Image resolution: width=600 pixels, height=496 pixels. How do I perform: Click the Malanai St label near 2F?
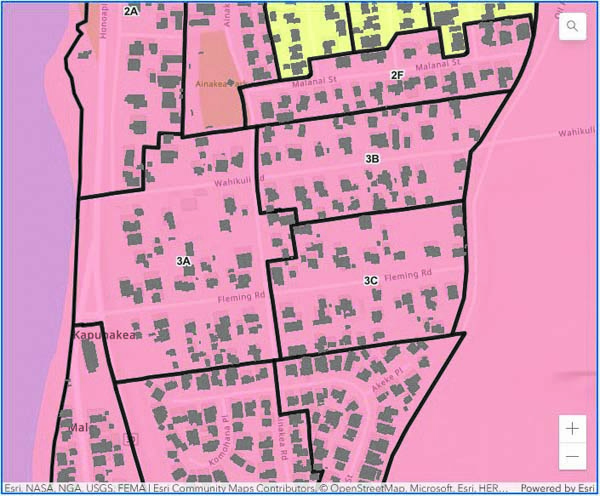coord(438,65)
